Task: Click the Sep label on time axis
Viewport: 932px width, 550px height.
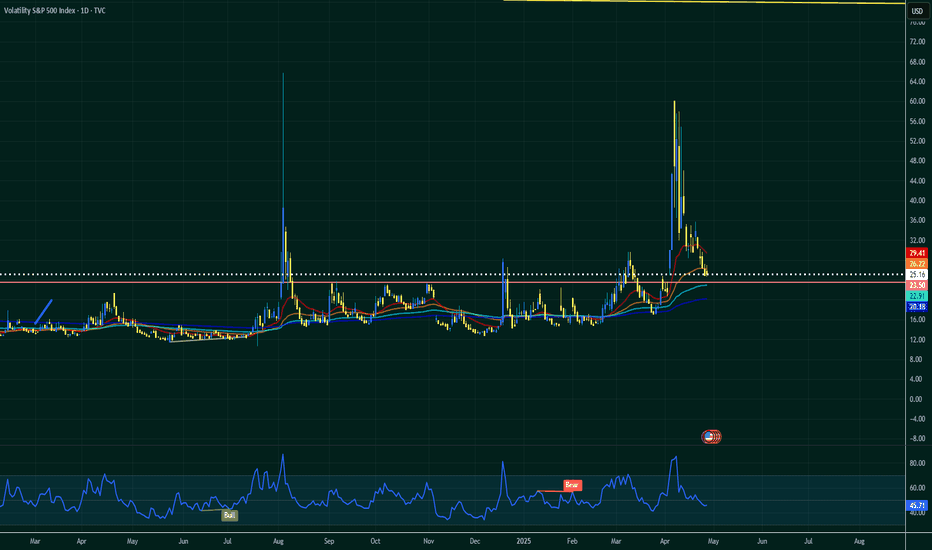Action: pyautogui.click(x=329, y=541)
